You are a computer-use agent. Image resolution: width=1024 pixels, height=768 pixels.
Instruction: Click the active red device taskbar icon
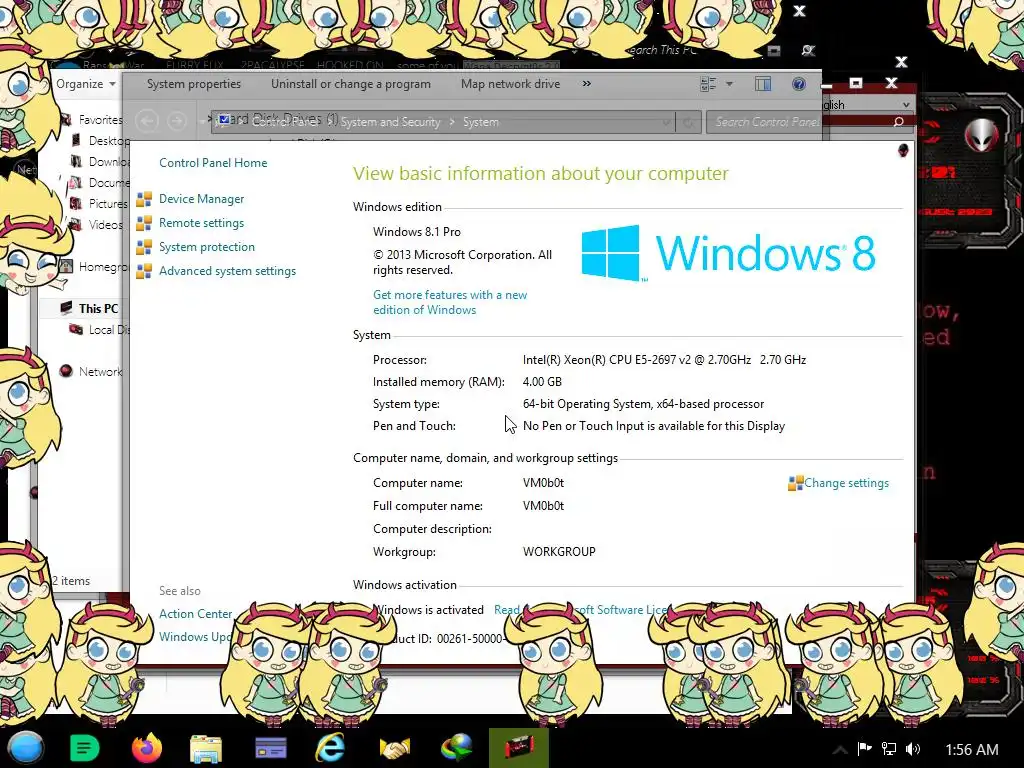tap(519, 748)
